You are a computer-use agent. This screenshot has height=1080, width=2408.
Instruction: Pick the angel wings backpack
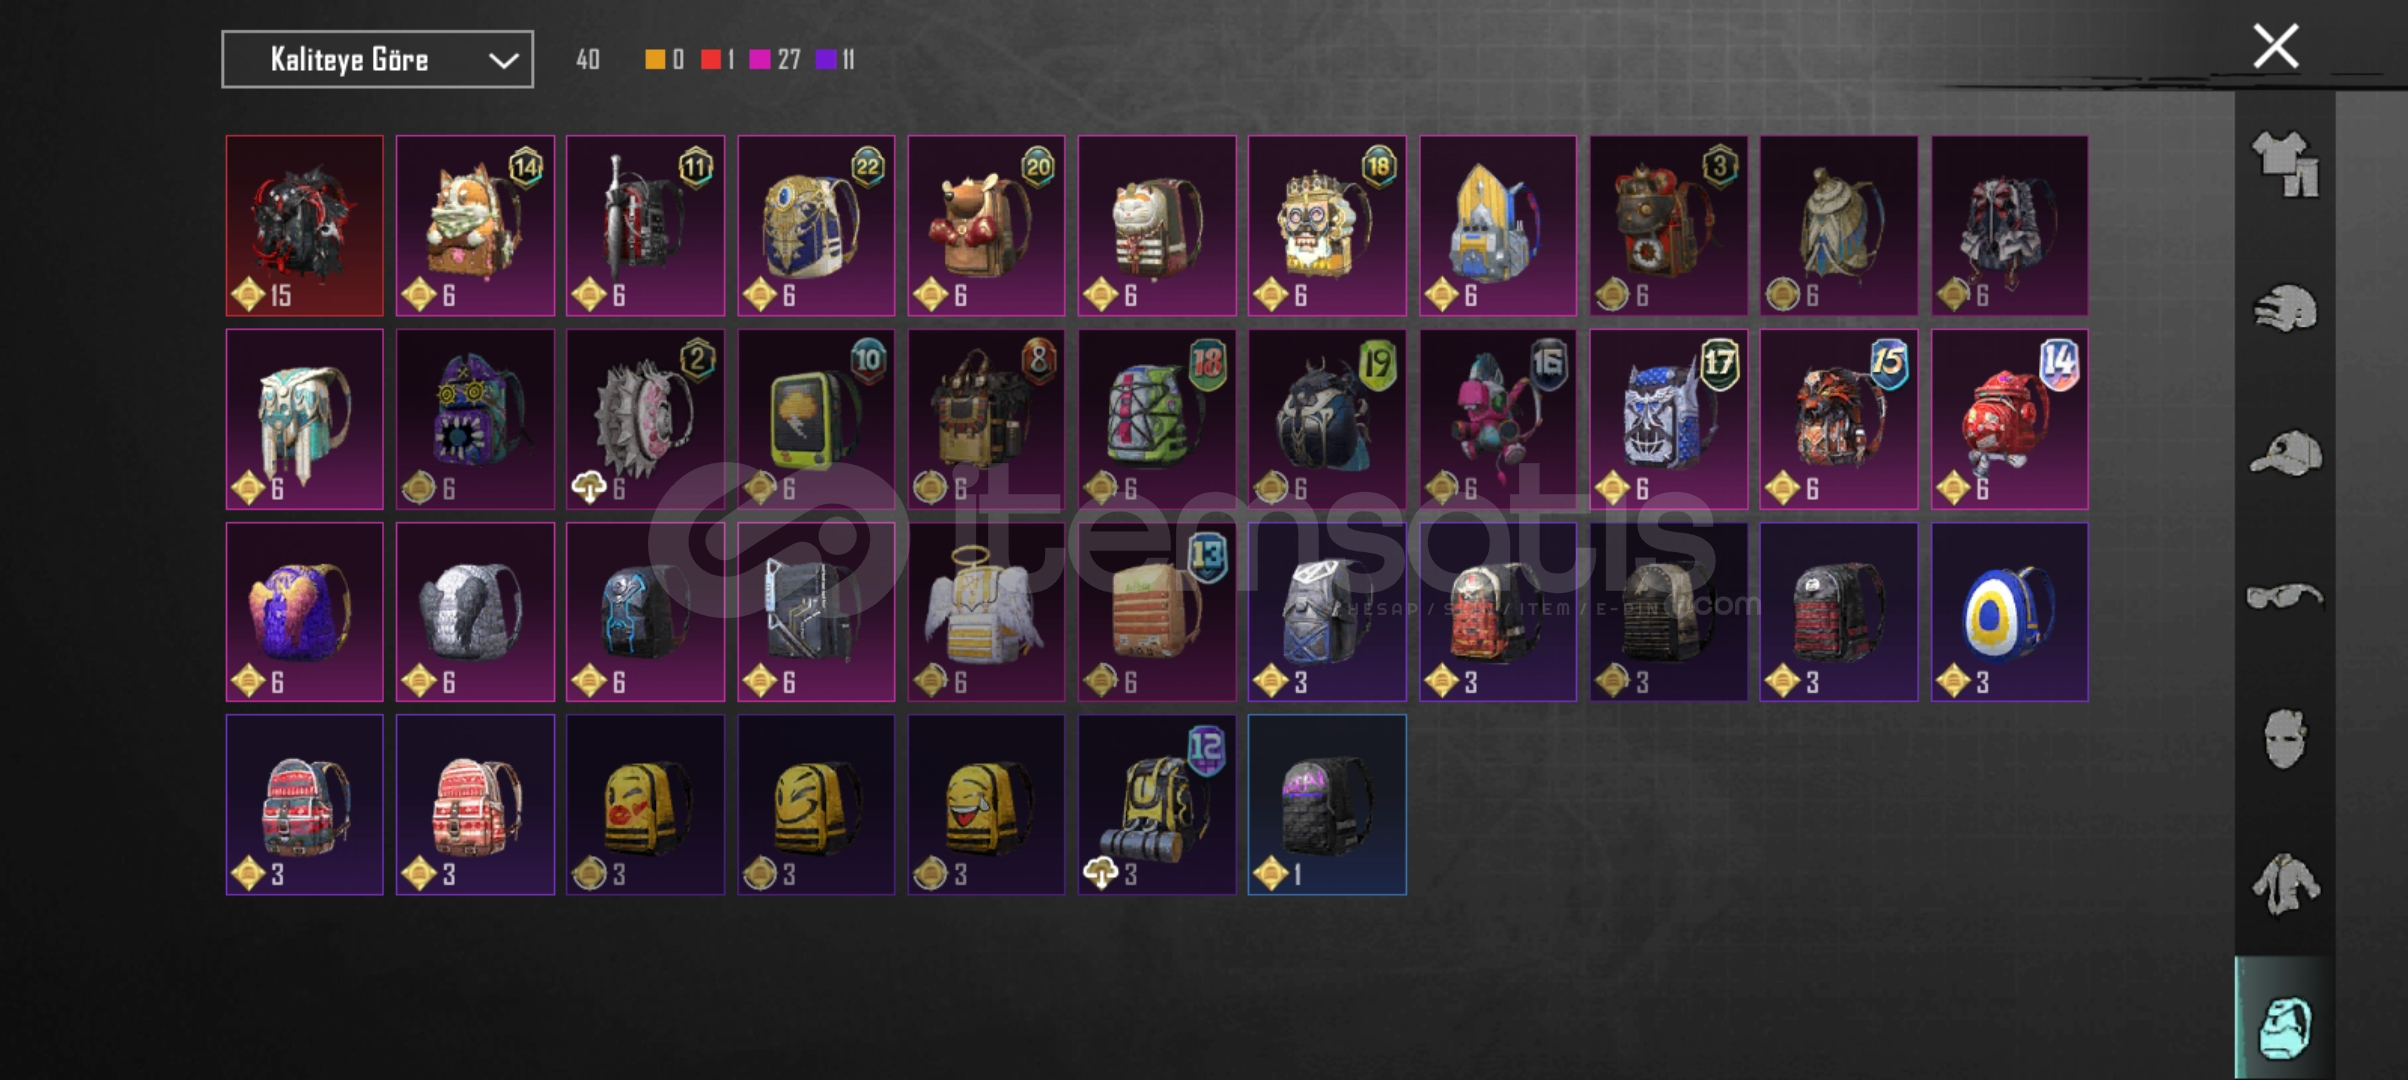(x=986, y=612)
